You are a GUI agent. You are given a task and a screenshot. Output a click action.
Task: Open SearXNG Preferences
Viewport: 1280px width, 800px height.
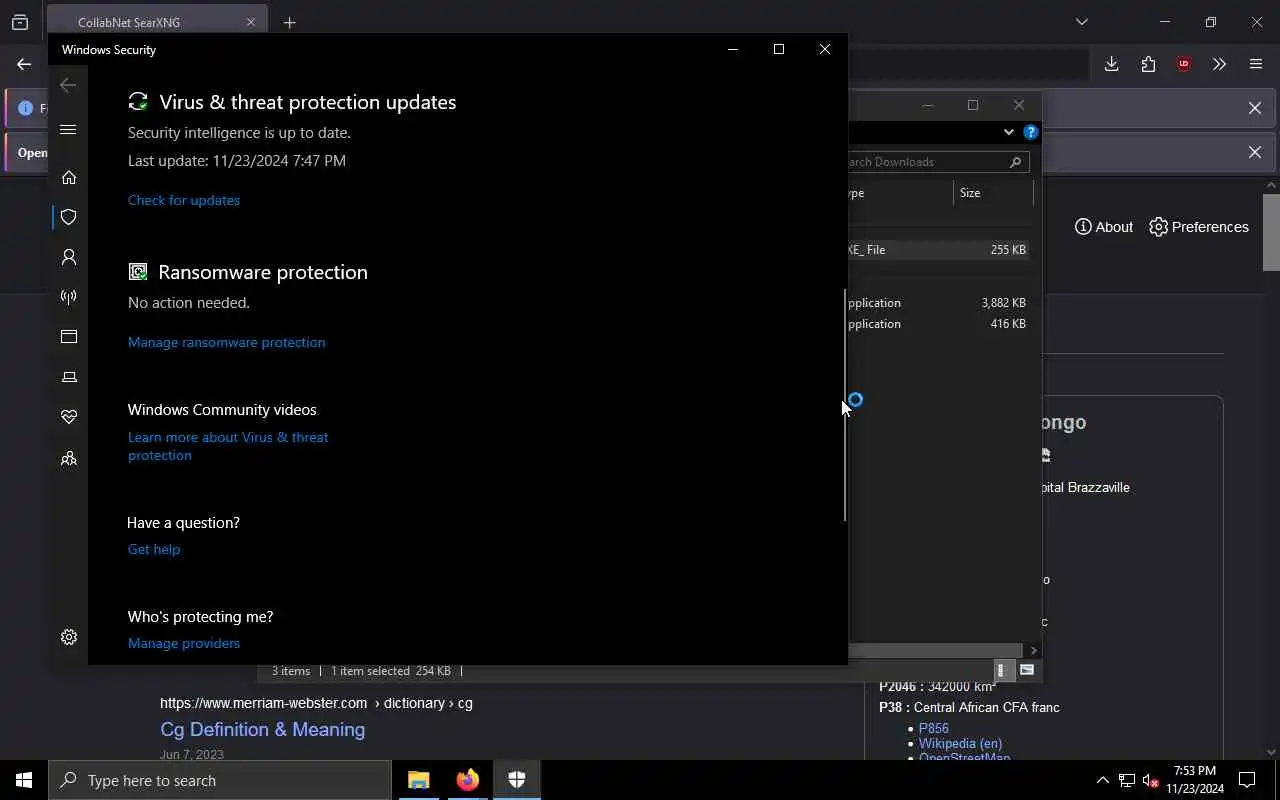pyautogui.click(x=1199, y=227)
